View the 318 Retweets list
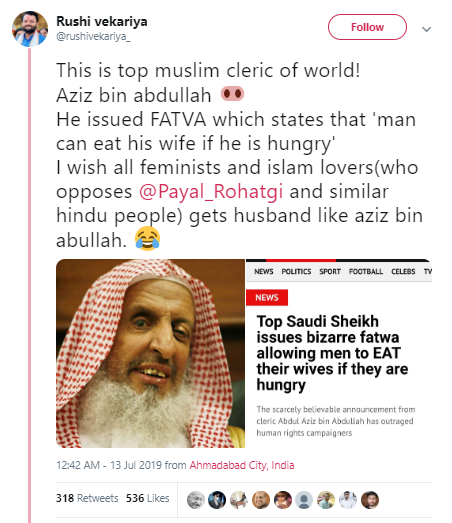This screenshot has height=523, width=452. click(87, 498)
